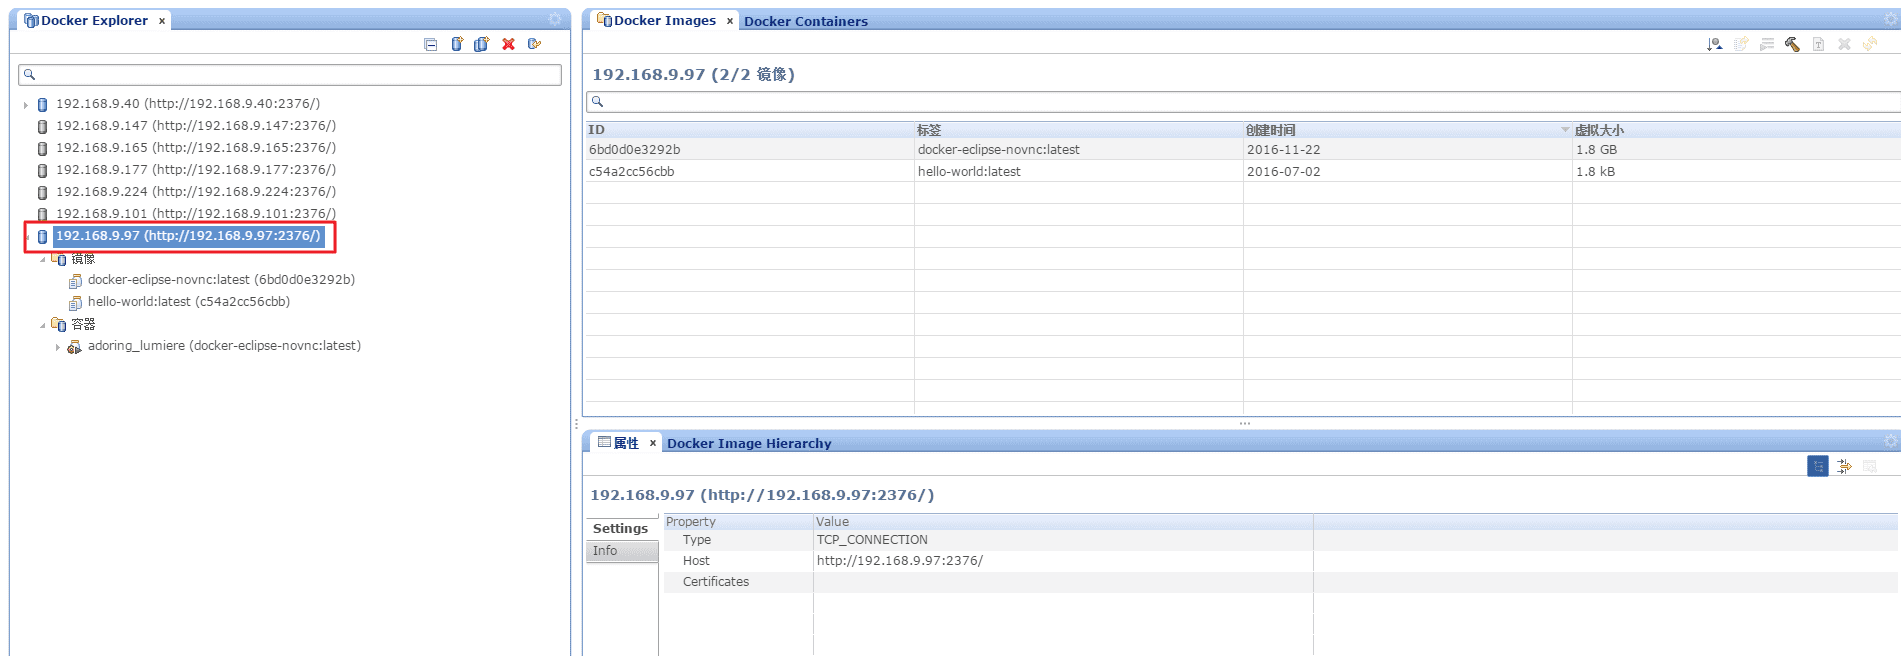
Task: Select 192.168.9.165 connection in tree
Action: click(196, 148)
